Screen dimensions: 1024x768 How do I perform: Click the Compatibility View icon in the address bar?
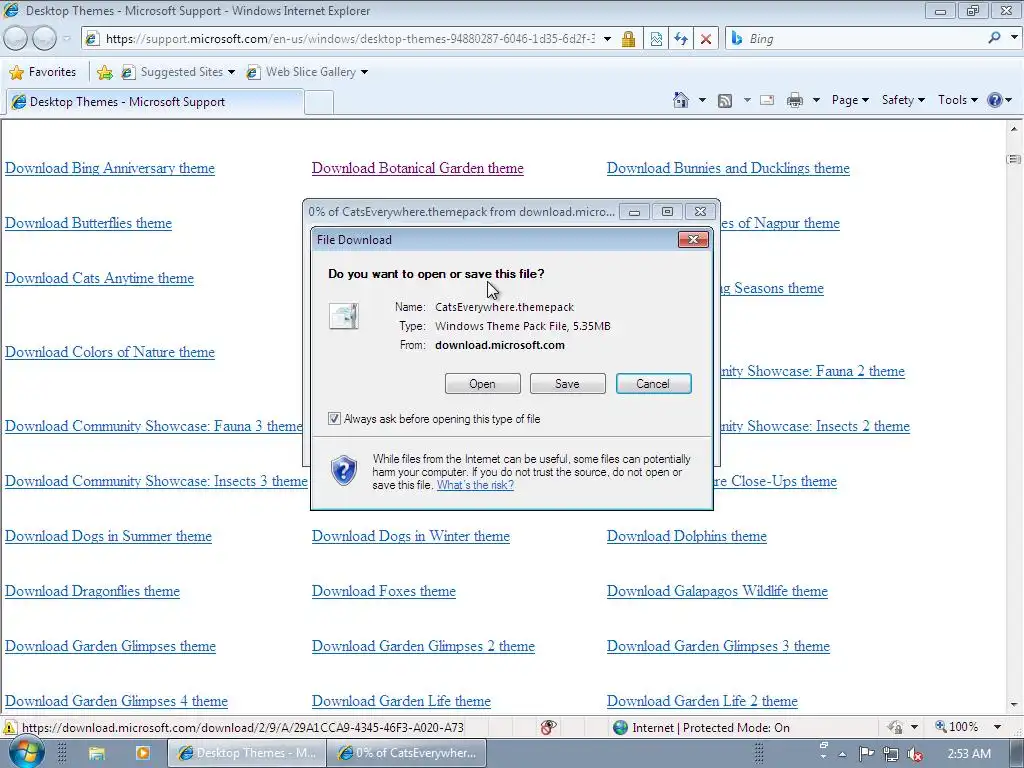656,39
